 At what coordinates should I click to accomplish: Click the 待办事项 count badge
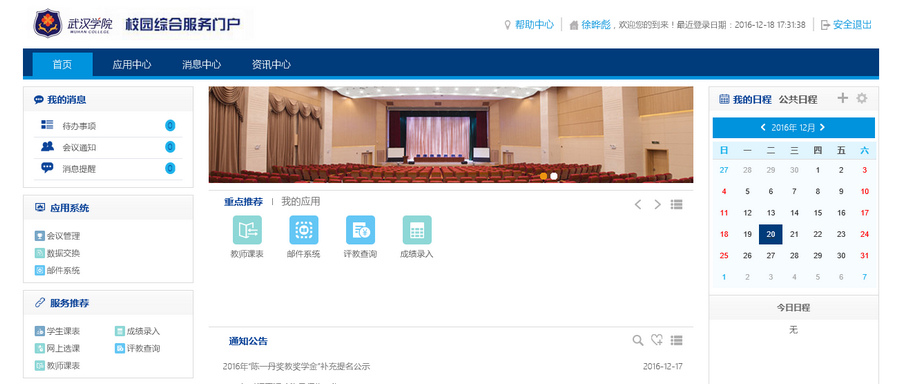tap(170, 126)
